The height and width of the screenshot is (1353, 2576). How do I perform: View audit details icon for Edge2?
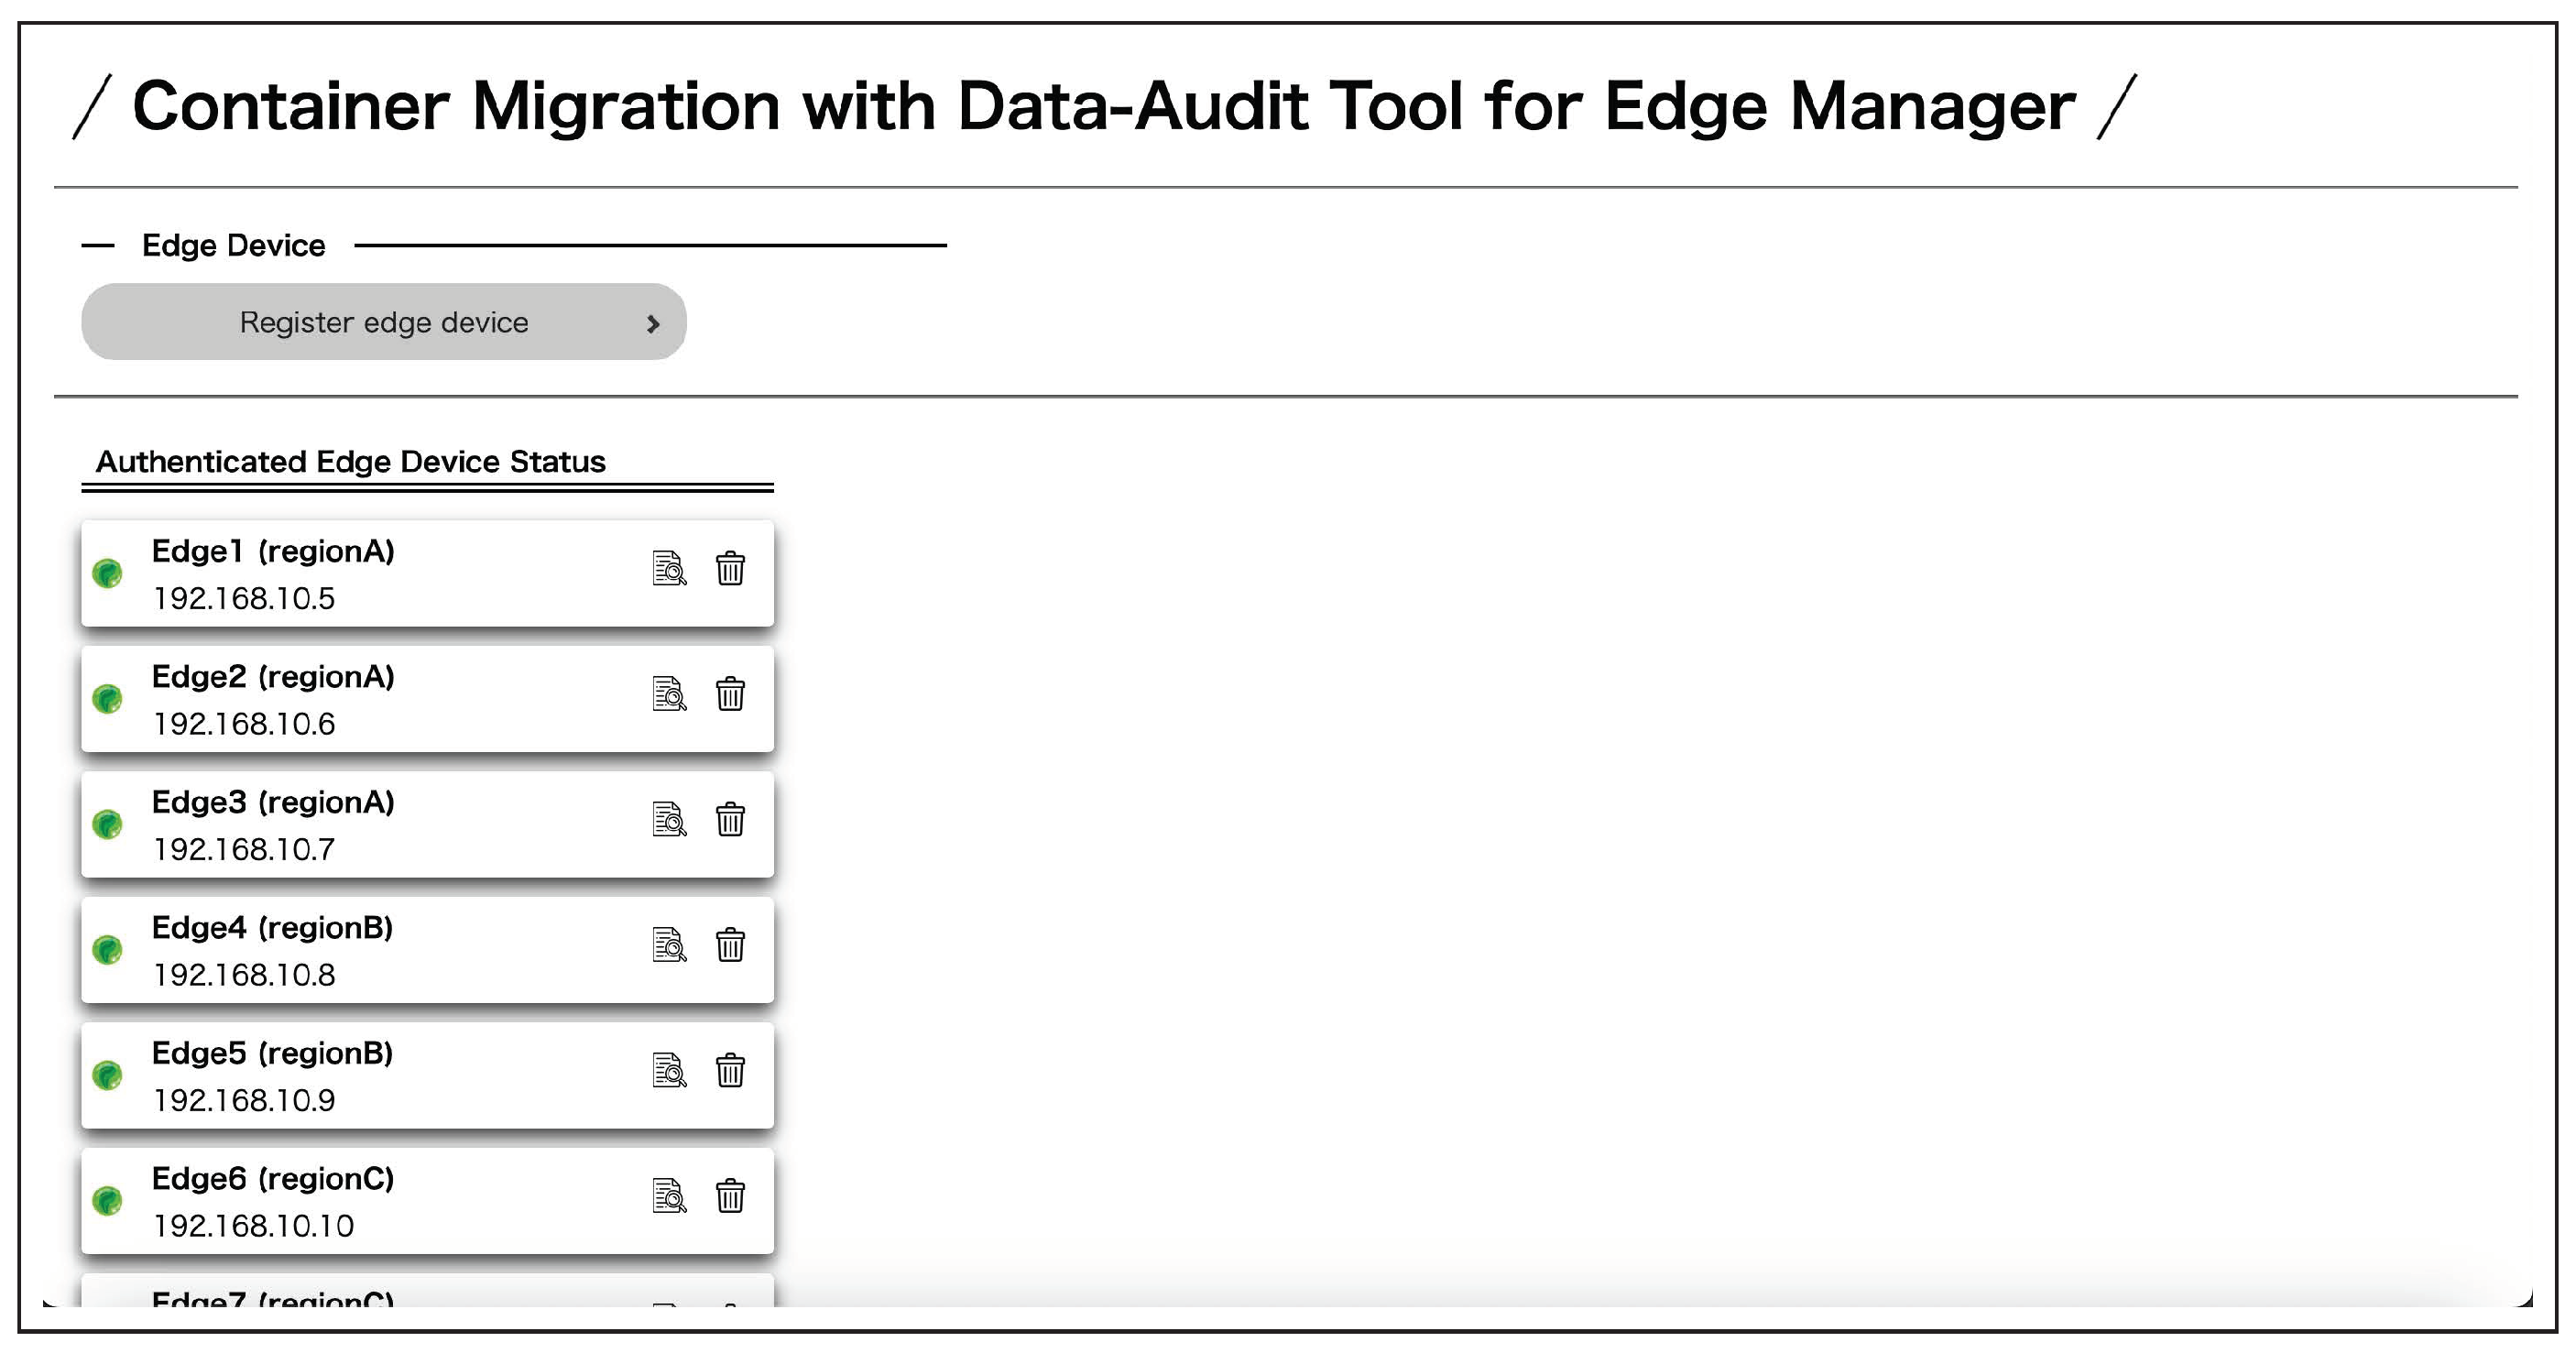tap(668, 693)
